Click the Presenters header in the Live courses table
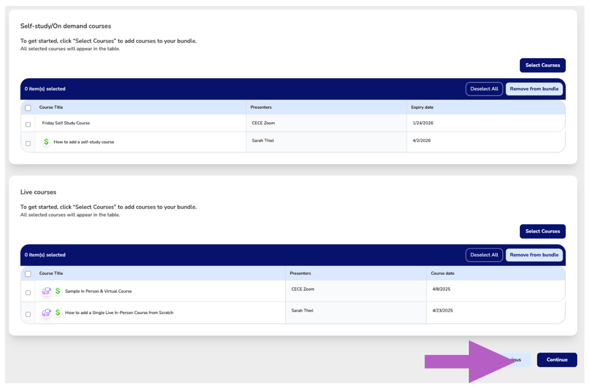589x391 pixels. [300, 273]
